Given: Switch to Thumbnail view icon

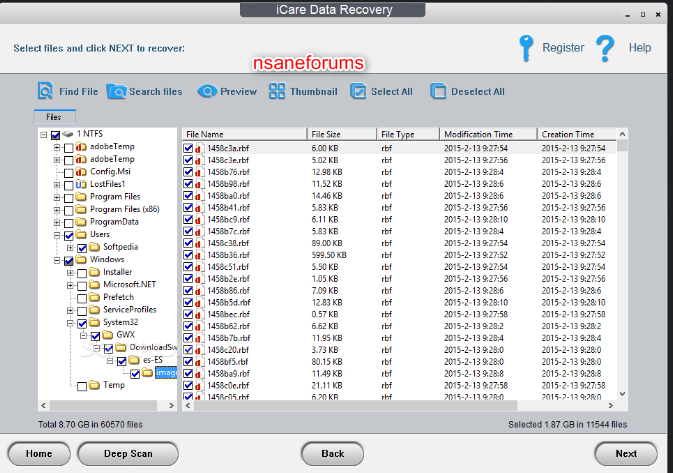Looking at the screenshot, I should [x=277, y=91].
